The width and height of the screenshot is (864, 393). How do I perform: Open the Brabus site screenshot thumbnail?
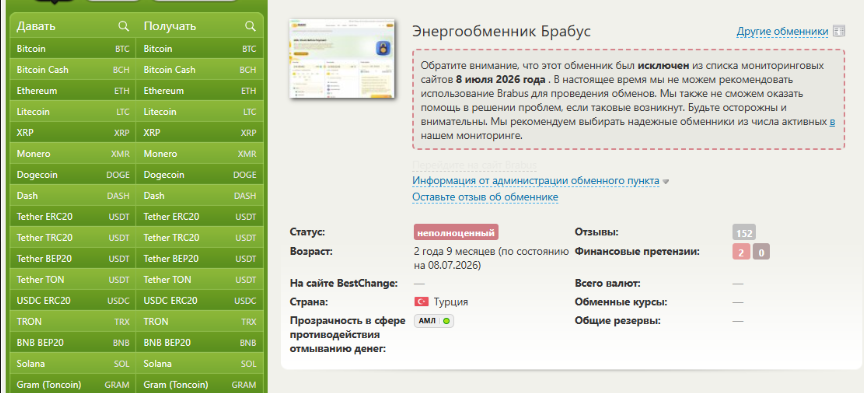click(x=343, y=59)
